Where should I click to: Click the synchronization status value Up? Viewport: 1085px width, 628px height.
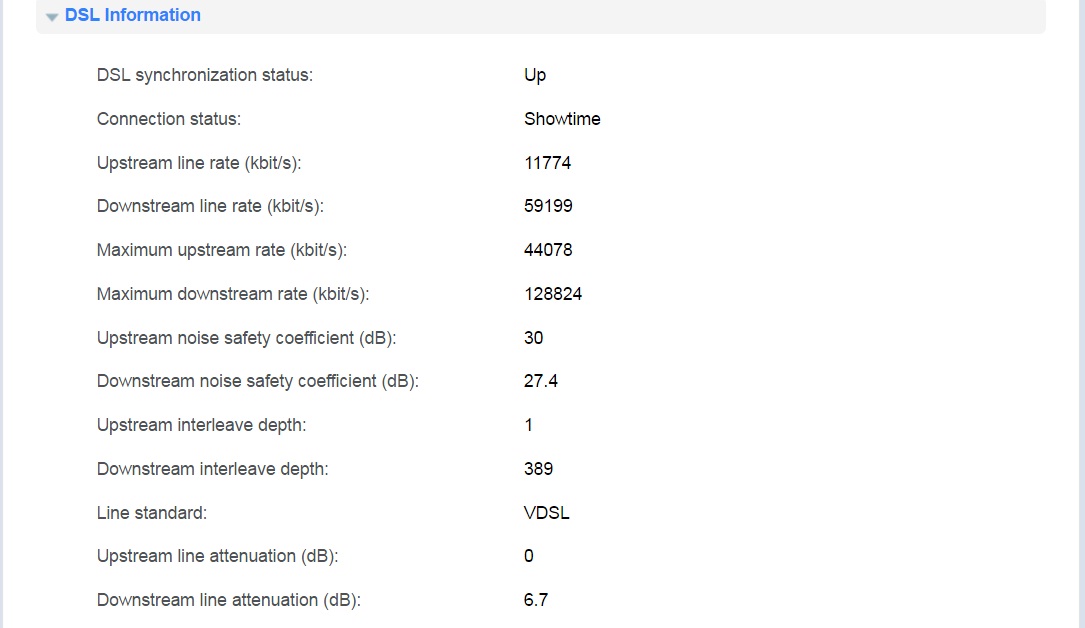point(535,75)
